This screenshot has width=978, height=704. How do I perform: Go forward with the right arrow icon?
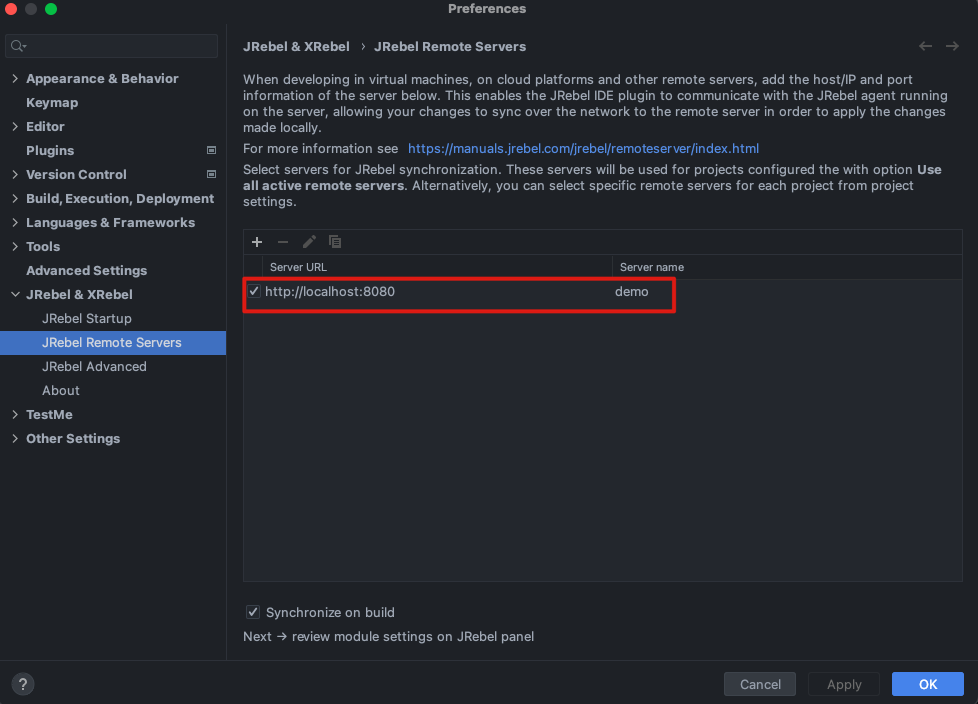click(x=952, y=46)
